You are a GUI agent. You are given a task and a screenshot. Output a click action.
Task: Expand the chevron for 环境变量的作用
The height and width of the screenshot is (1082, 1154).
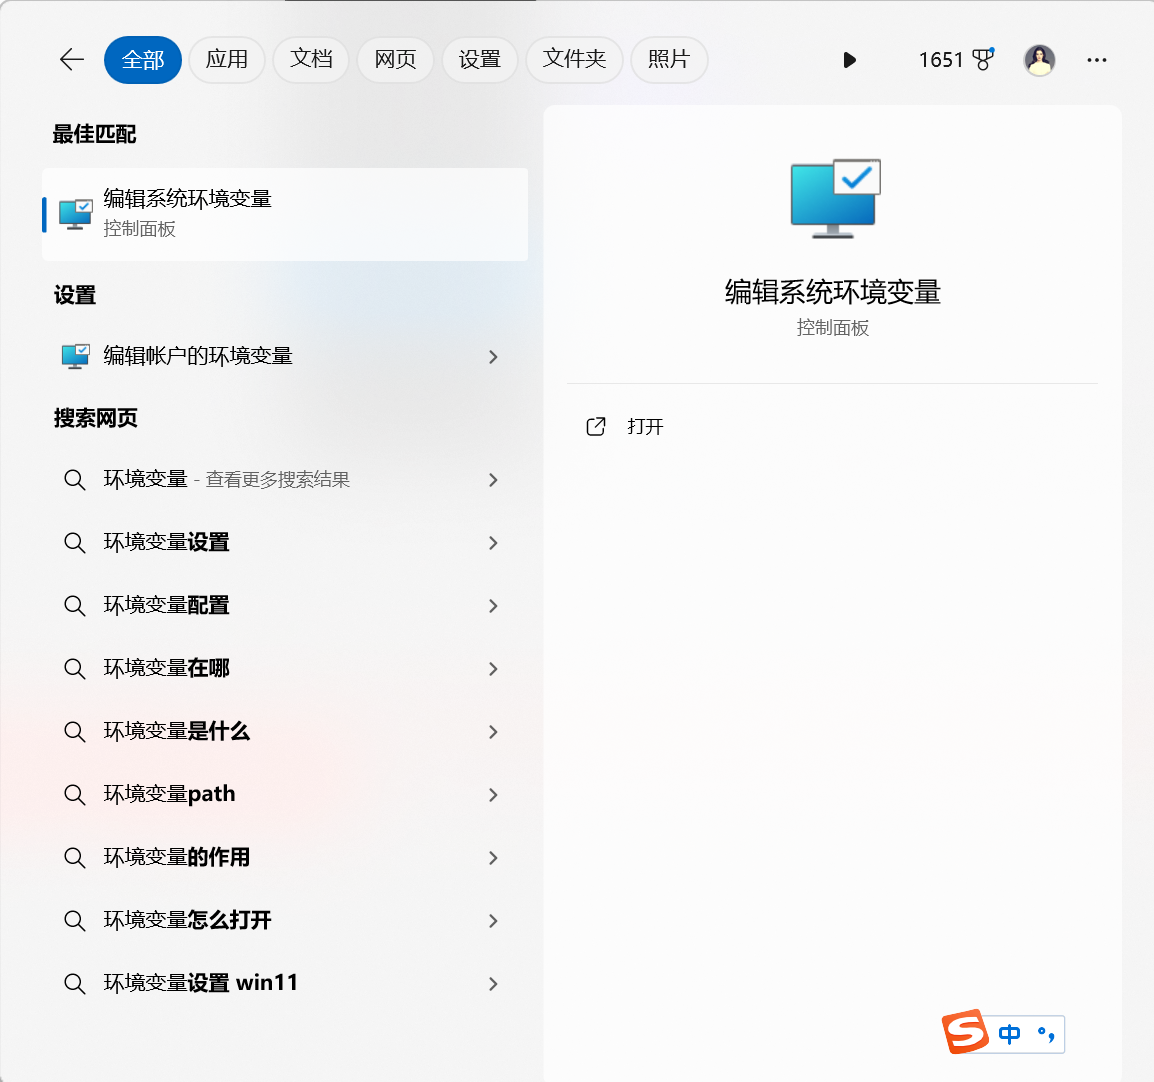(x=493, y=858)
